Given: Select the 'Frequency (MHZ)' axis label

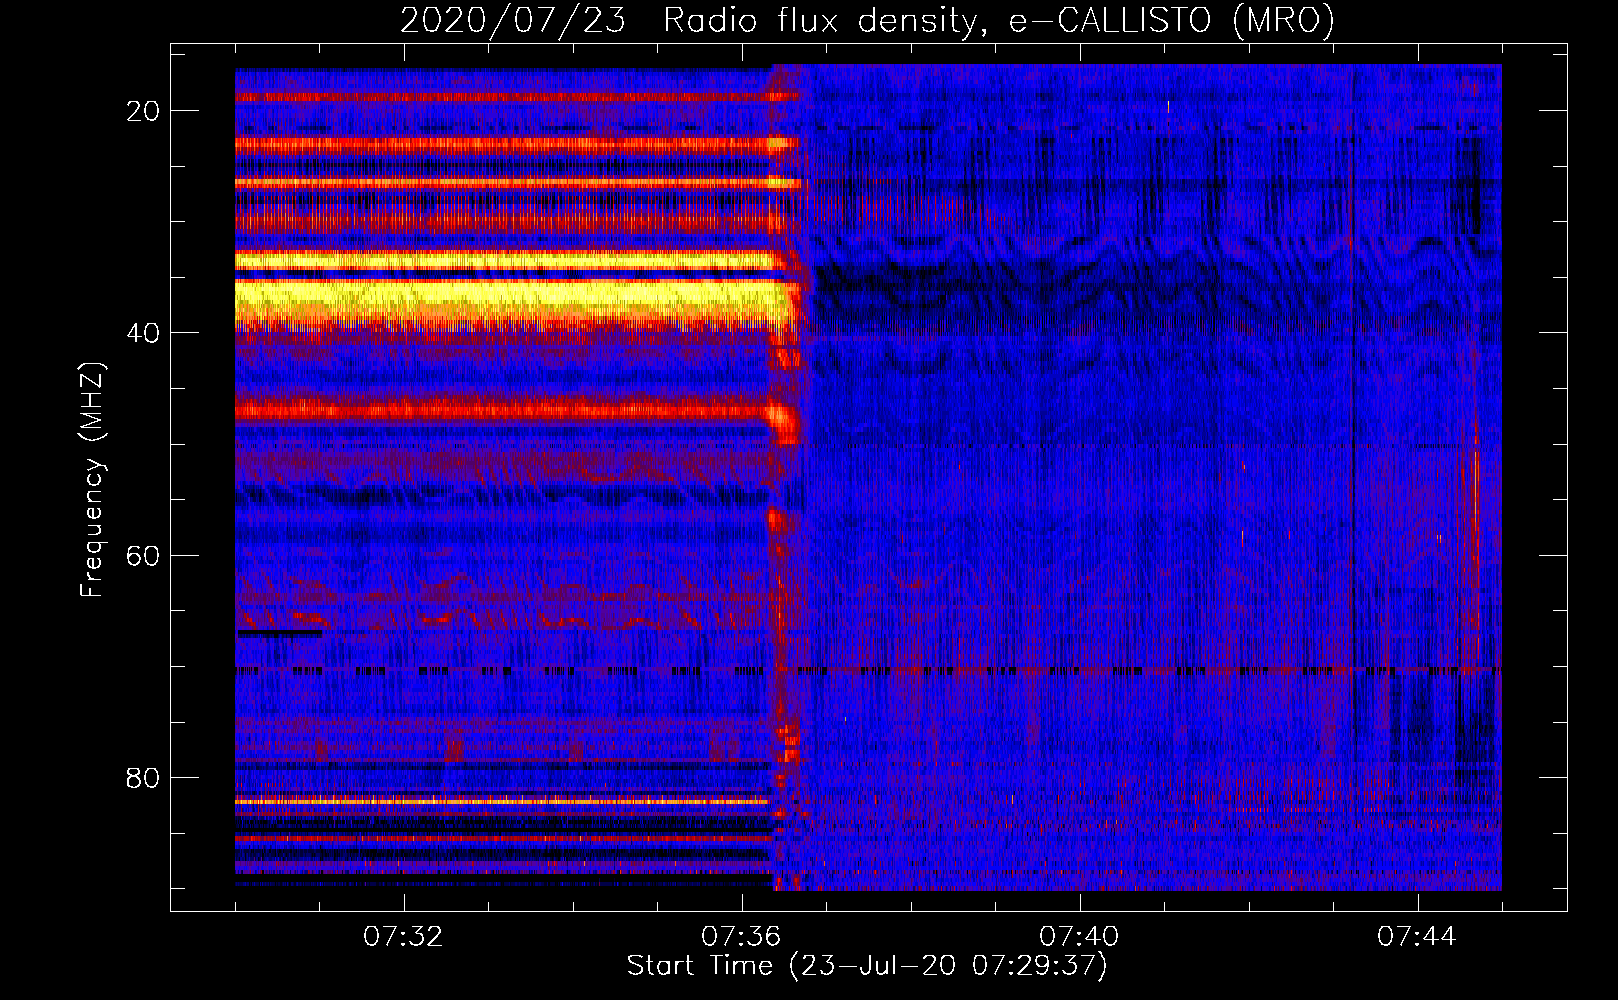Looking at the screenshot, I should 92,481.
